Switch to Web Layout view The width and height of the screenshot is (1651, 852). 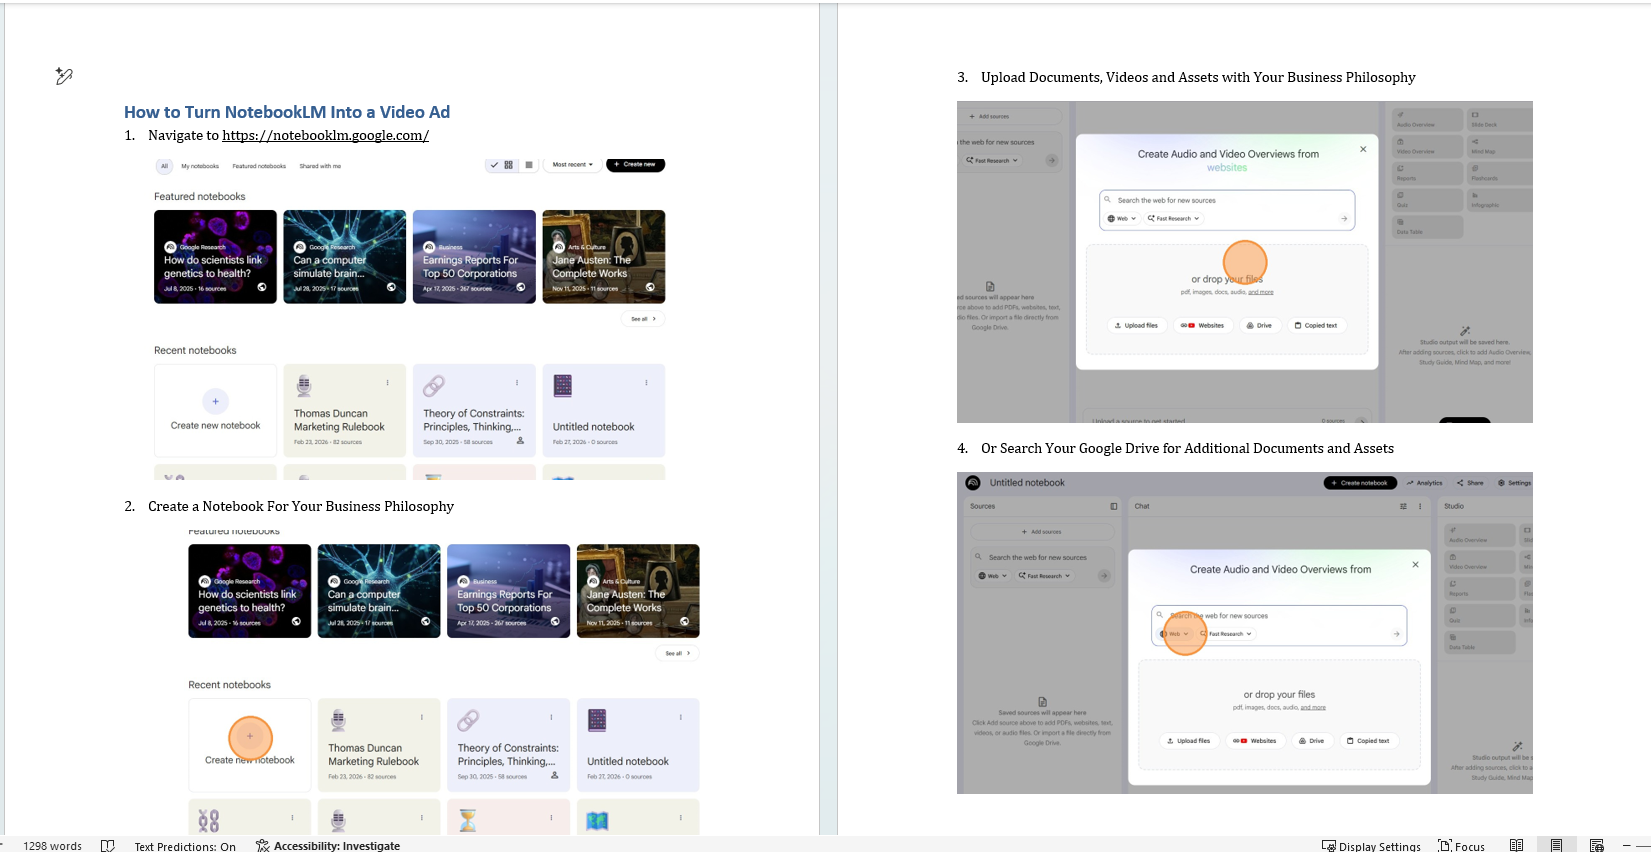(x=1596, y=846)
